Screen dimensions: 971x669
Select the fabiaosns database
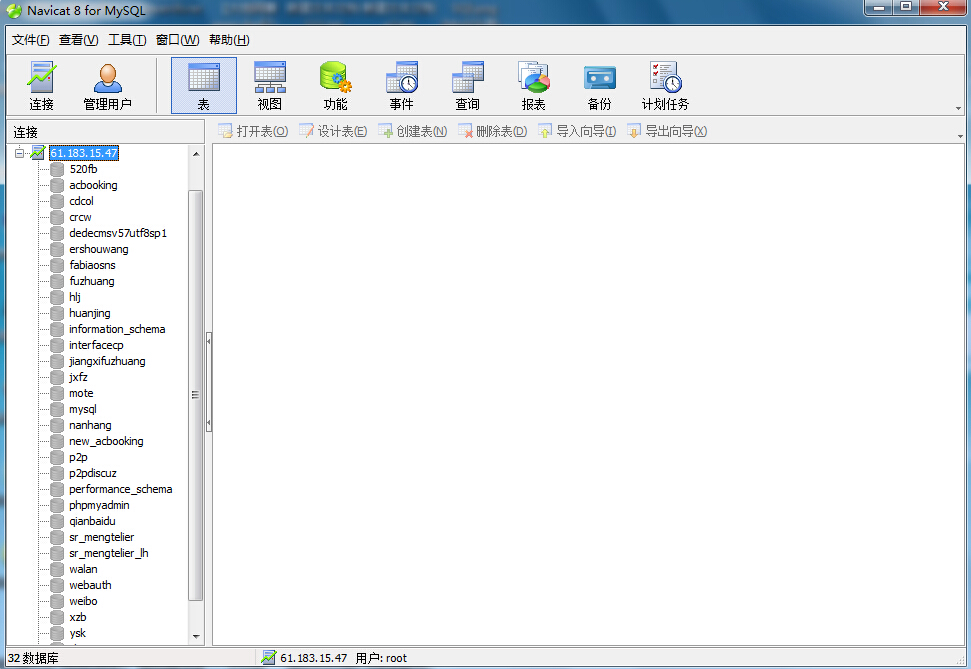coord(92,265)
